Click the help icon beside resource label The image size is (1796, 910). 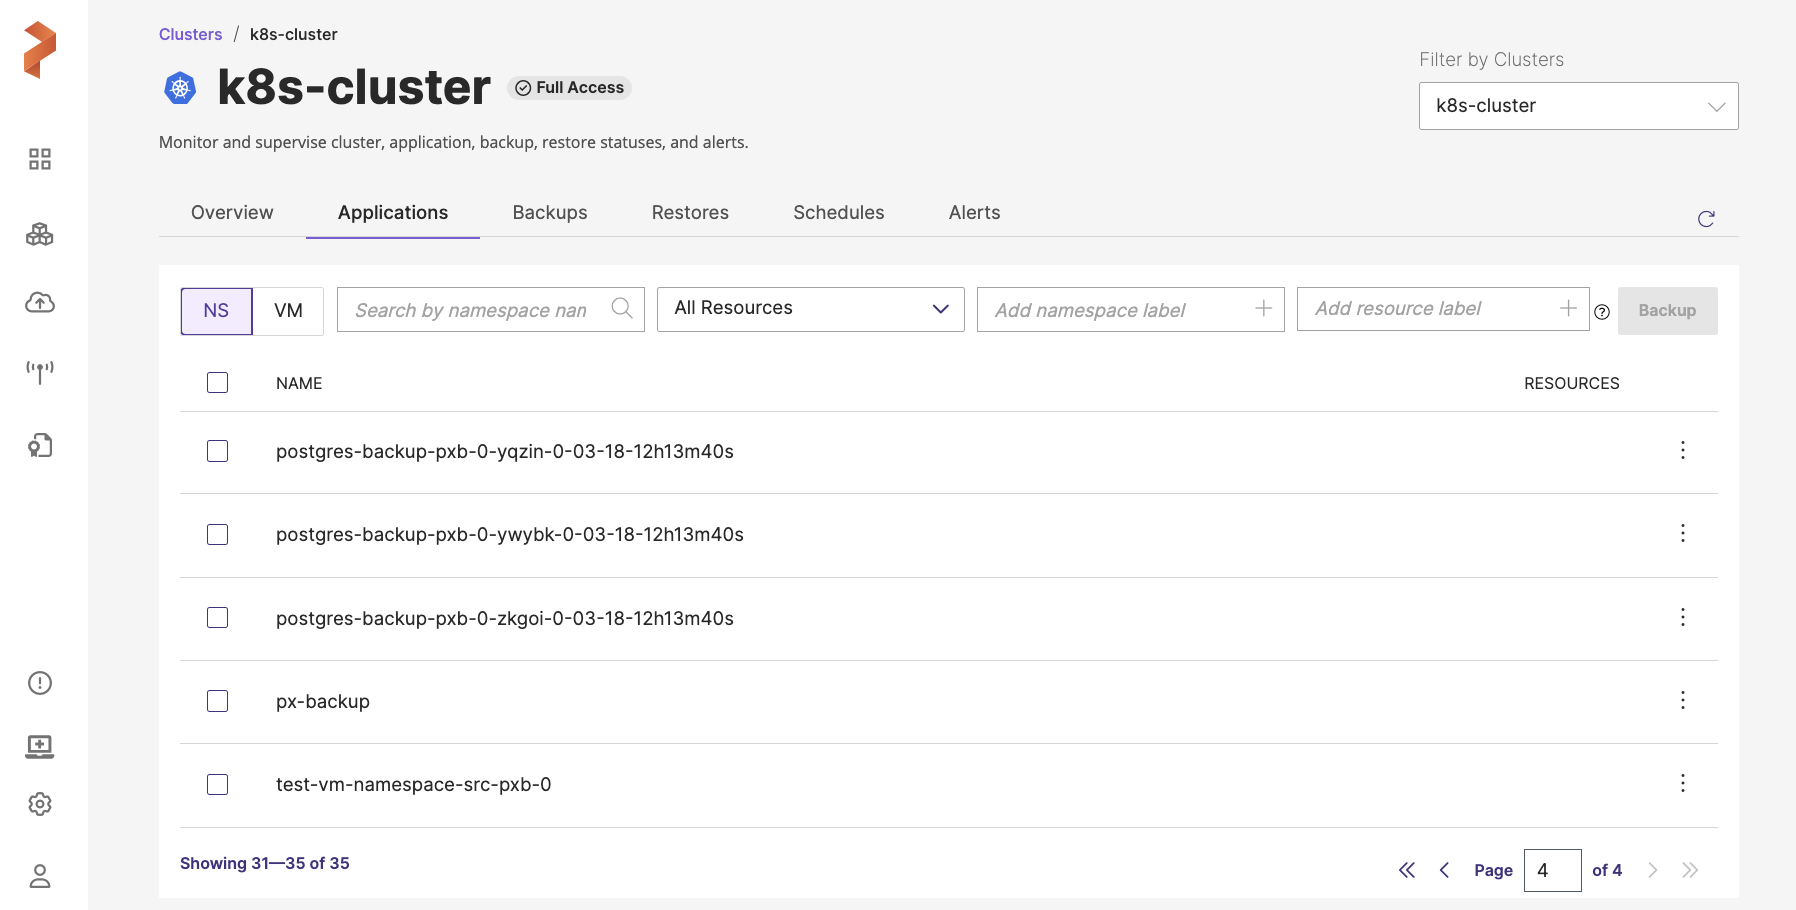click(1602, 312)
